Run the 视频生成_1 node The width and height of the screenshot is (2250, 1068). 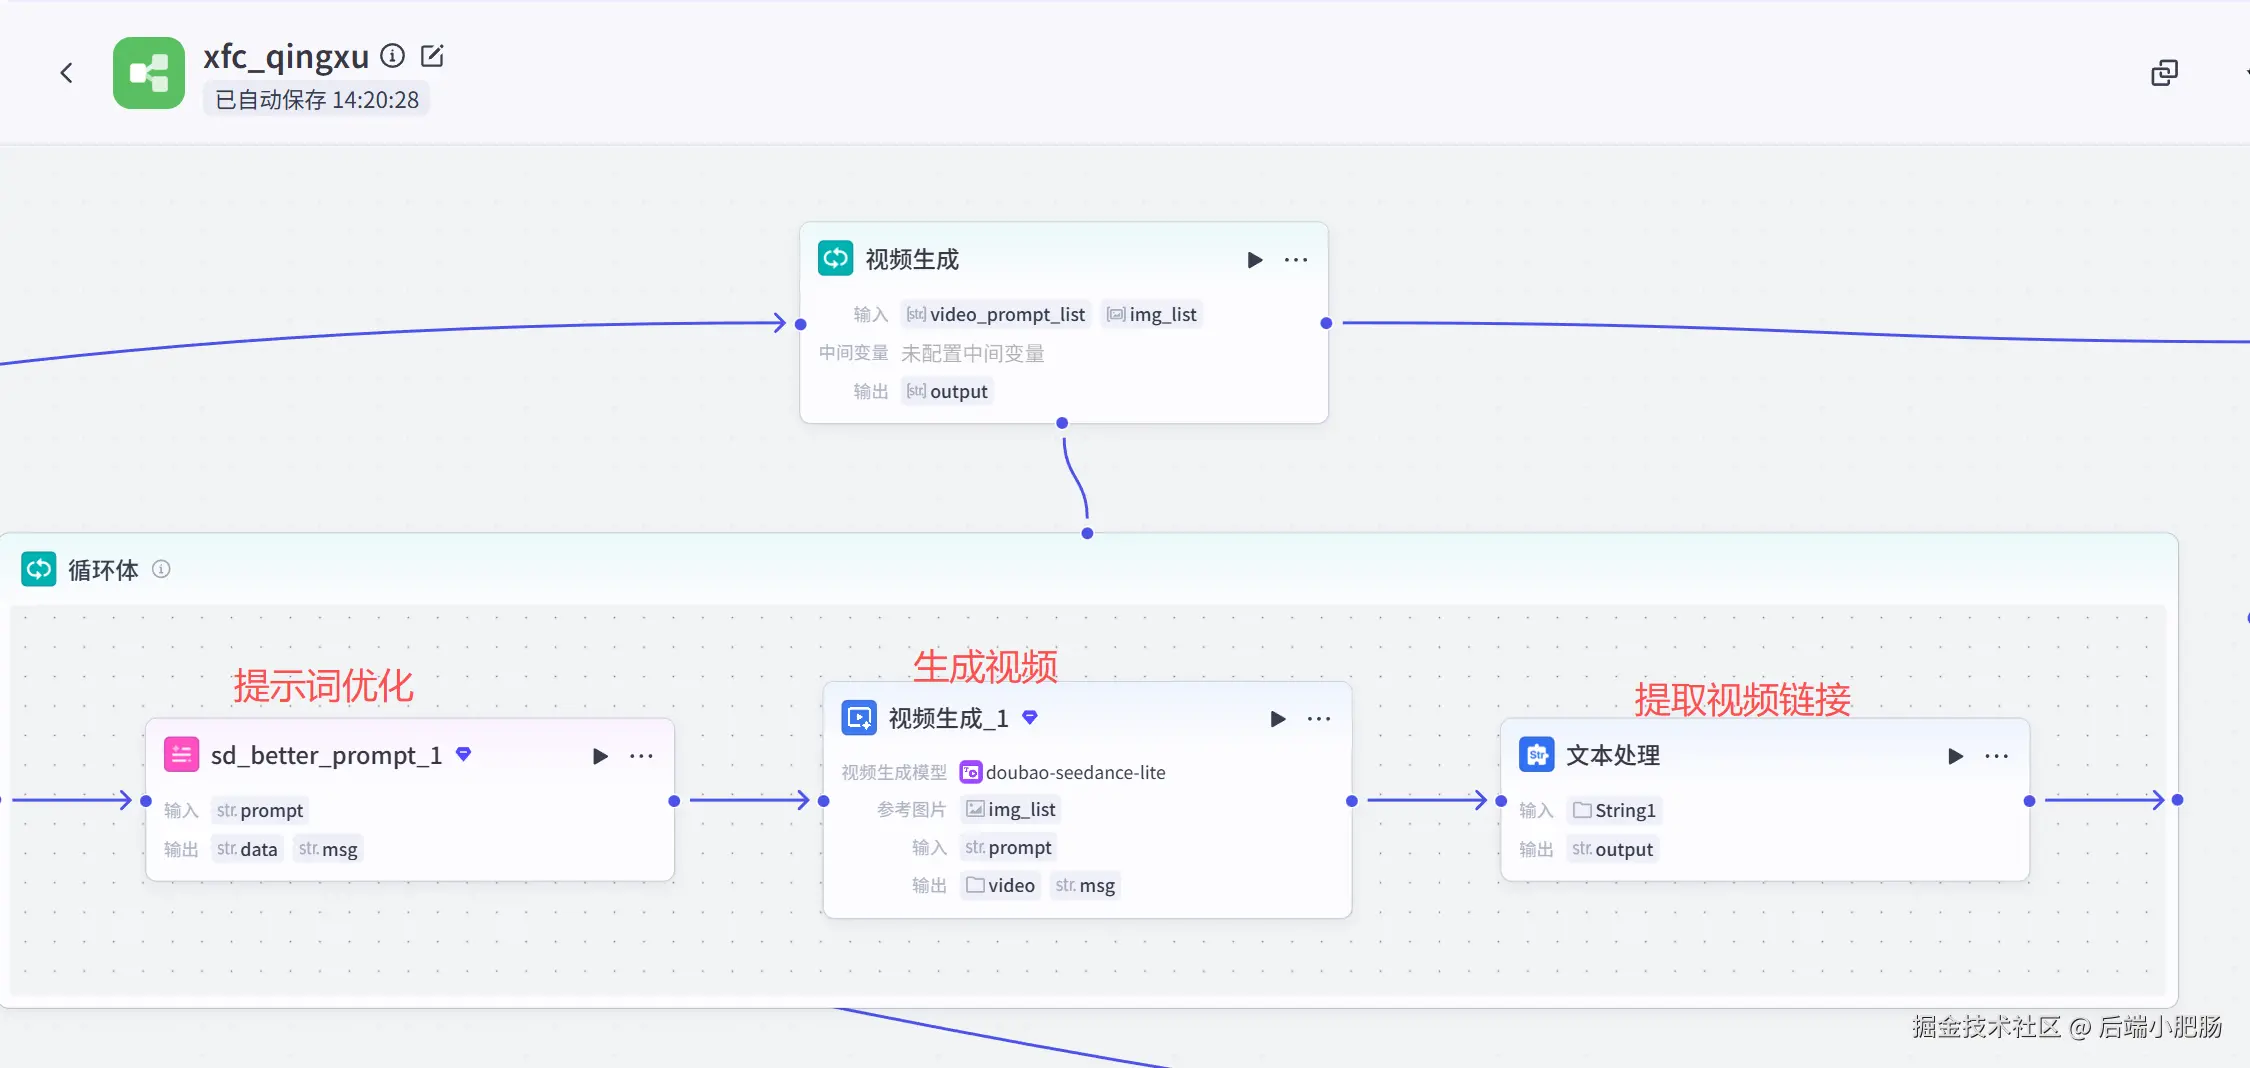[1278, 719]
